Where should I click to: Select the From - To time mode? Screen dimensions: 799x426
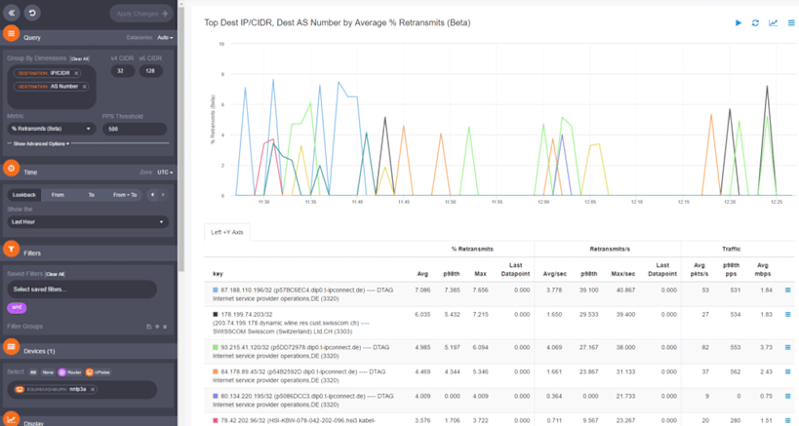[125, 195]
